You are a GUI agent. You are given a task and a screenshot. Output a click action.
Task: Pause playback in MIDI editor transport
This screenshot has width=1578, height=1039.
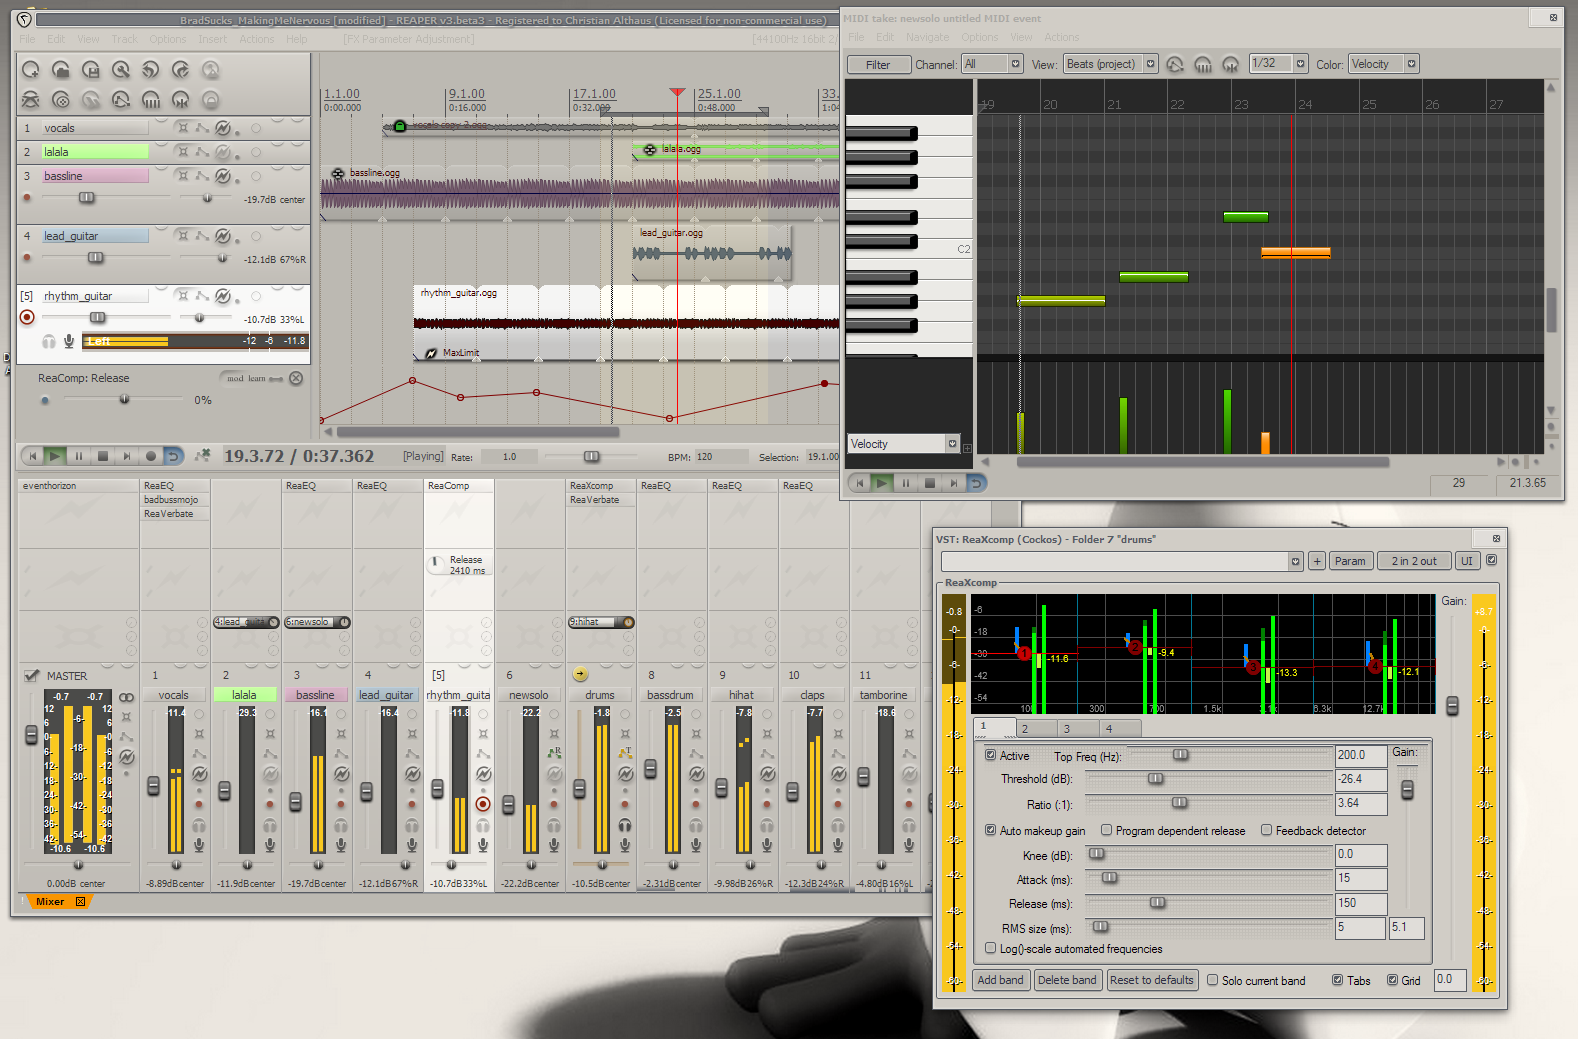(x=906, y=483)
